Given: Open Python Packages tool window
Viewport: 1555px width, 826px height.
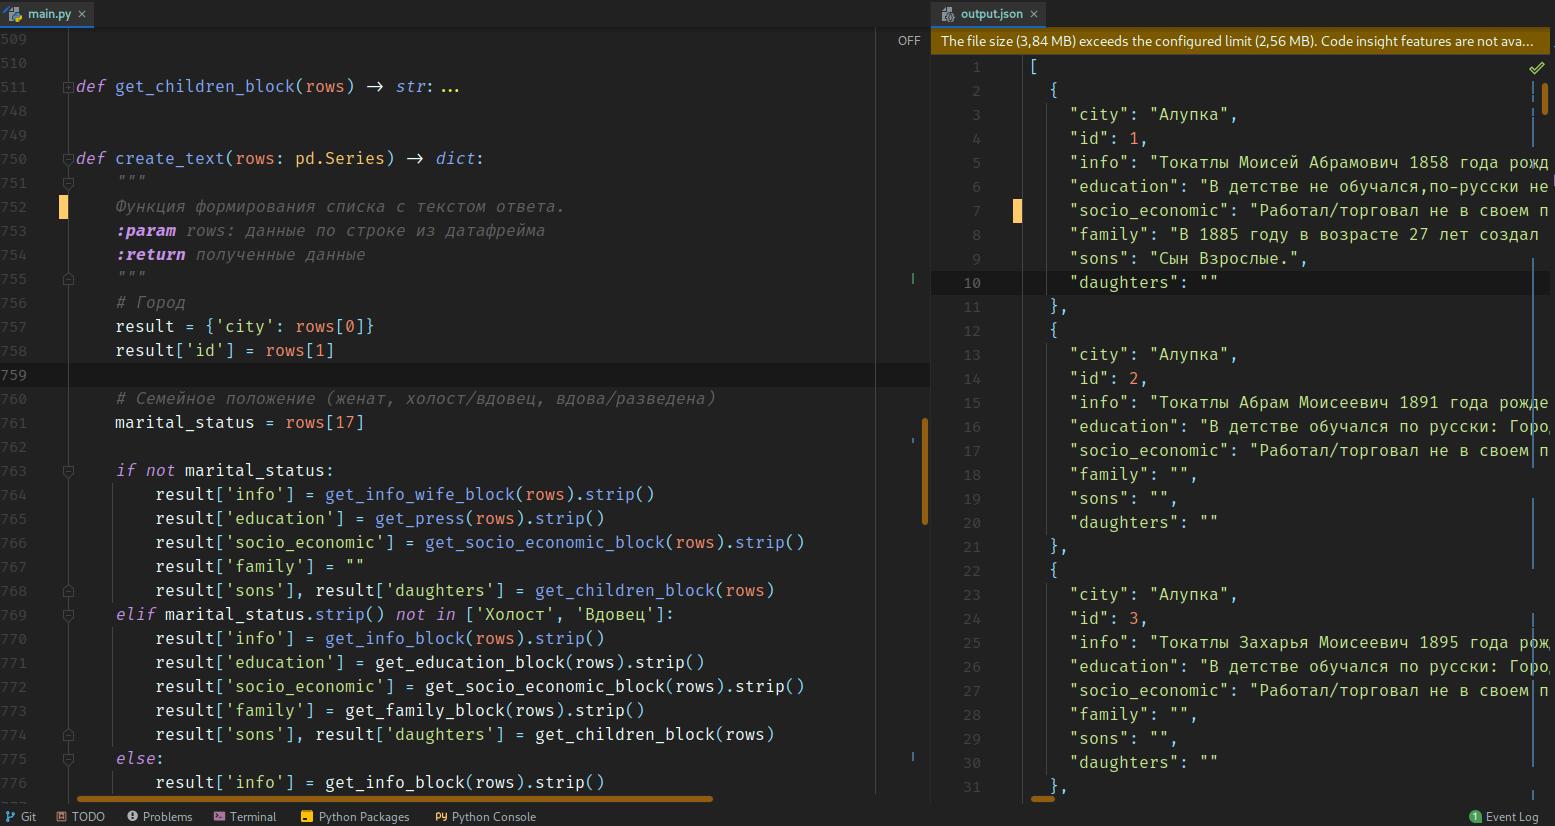Looking at the screenshot, I should [x=355, y=816].
